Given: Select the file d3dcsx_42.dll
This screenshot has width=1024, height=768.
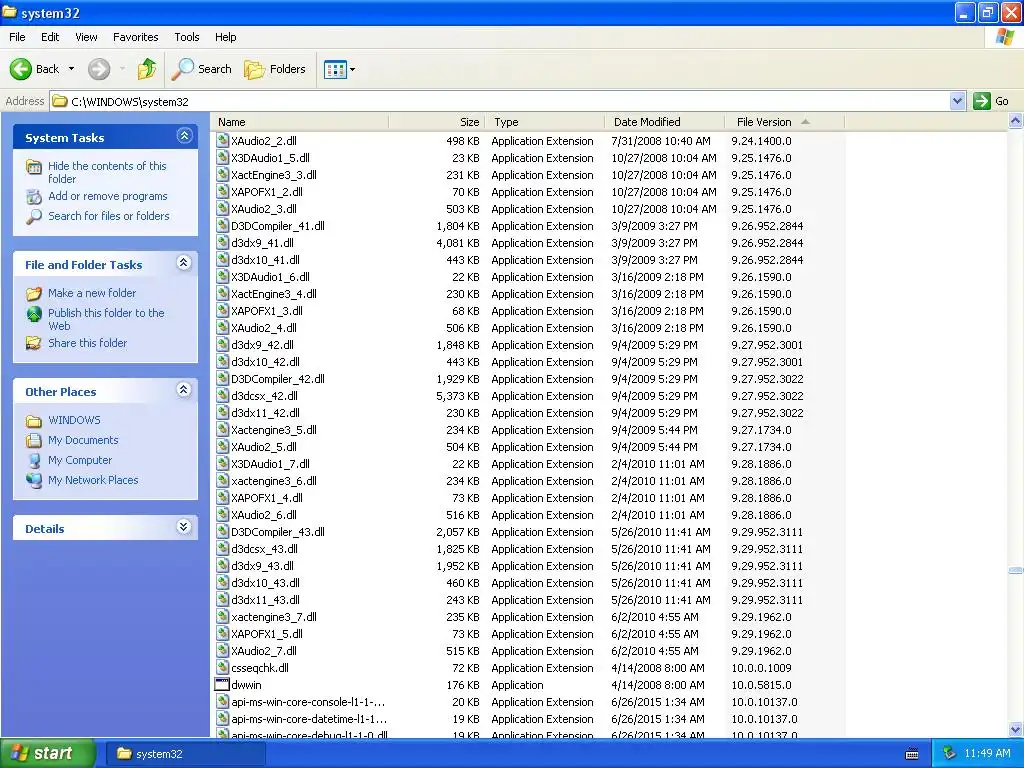Looking at the screenshot, I should pyautogui.click(x=264, y=396).
